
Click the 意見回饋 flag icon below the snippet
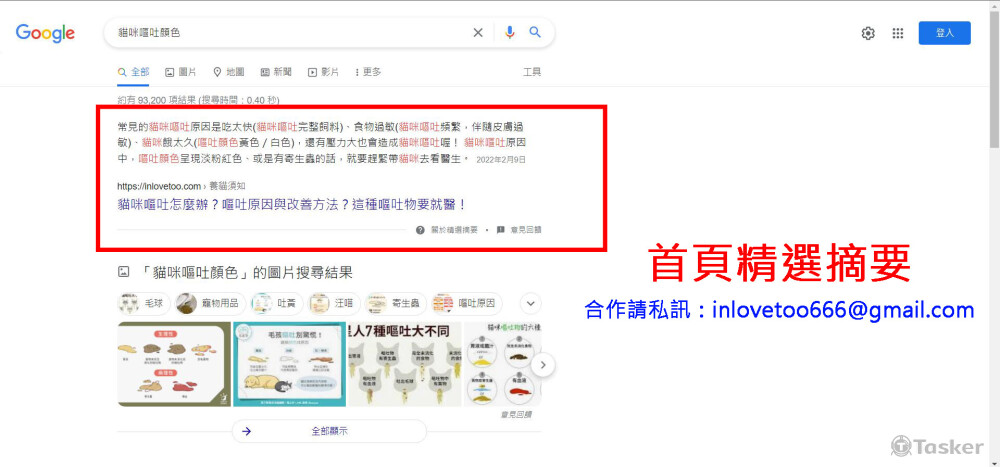point(501,230)
